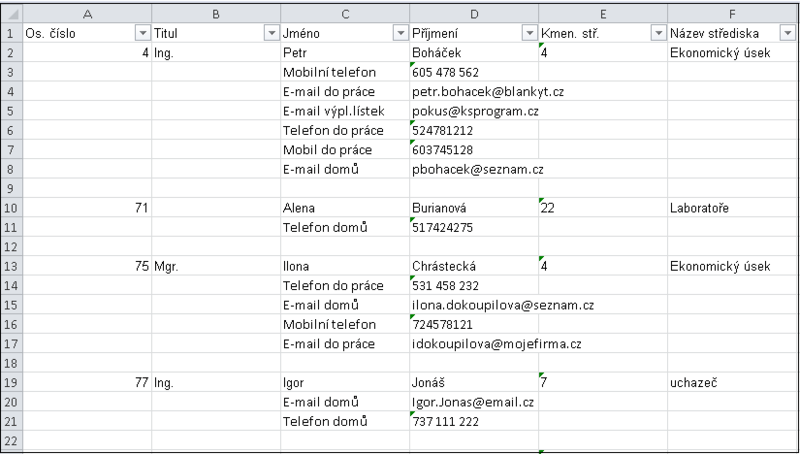Click the E-mail výpl.lístek label cell
The width and height of the screenshot is (800, 454).
click(x=345, y=111)
